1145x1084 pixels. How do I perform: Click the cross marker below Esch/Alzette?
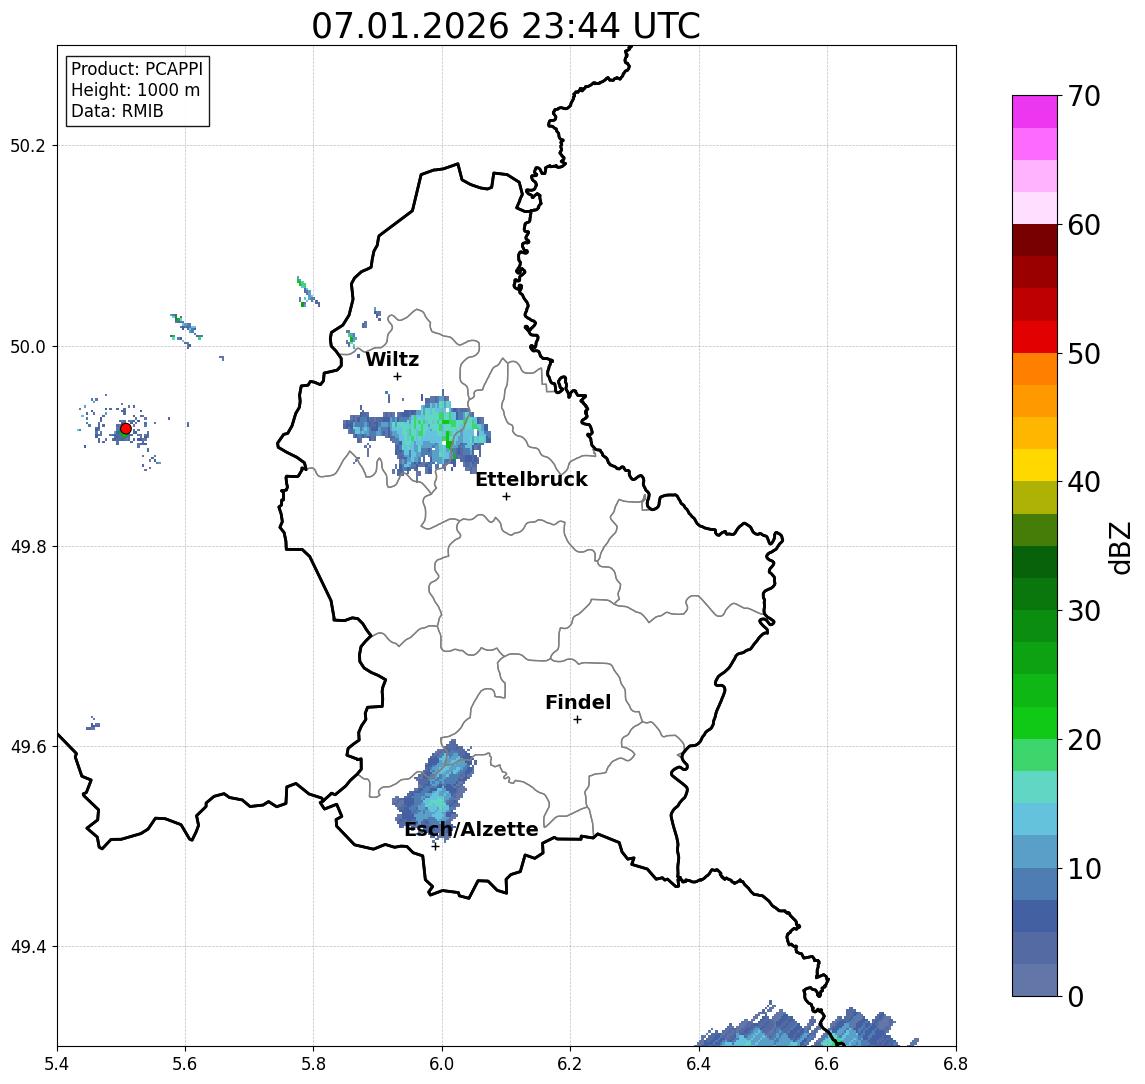click(x=435, y=847)
